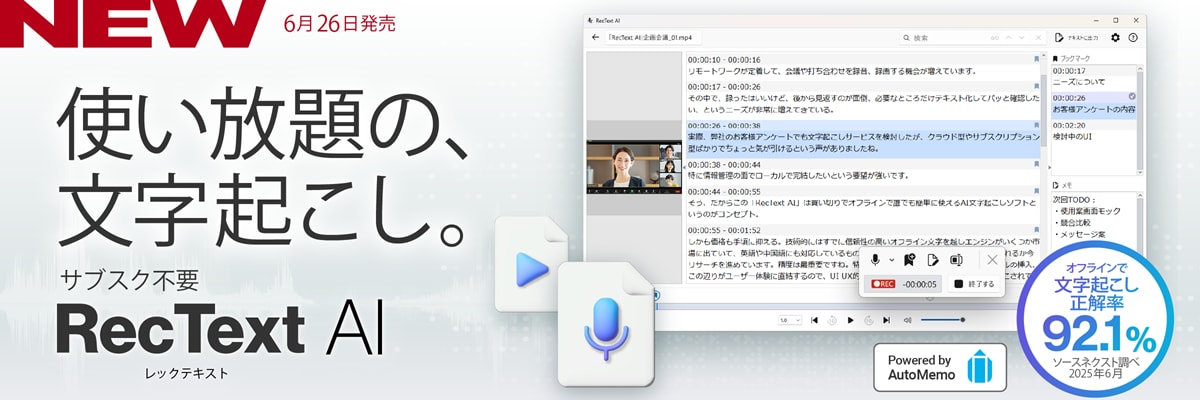Click the device icon in the recording popup
The height and width of the screenshot is (400, 1200).
pyautogui.click(x=956, y=259)
